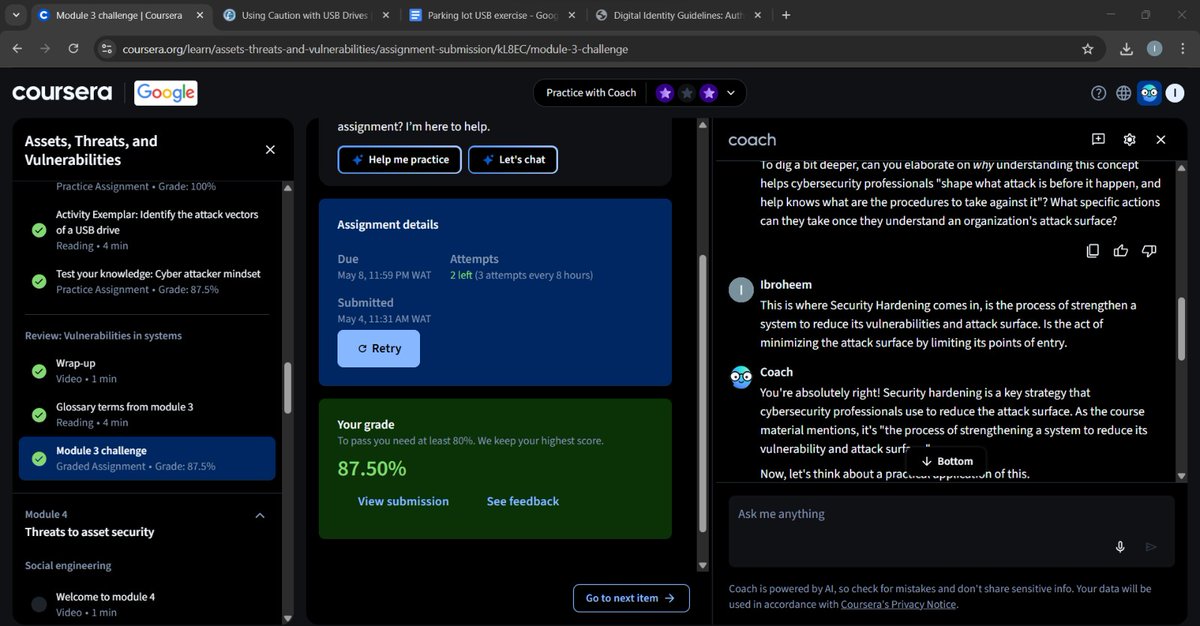
Task: Bookmark this page with the star icon
Action: 1087,48
